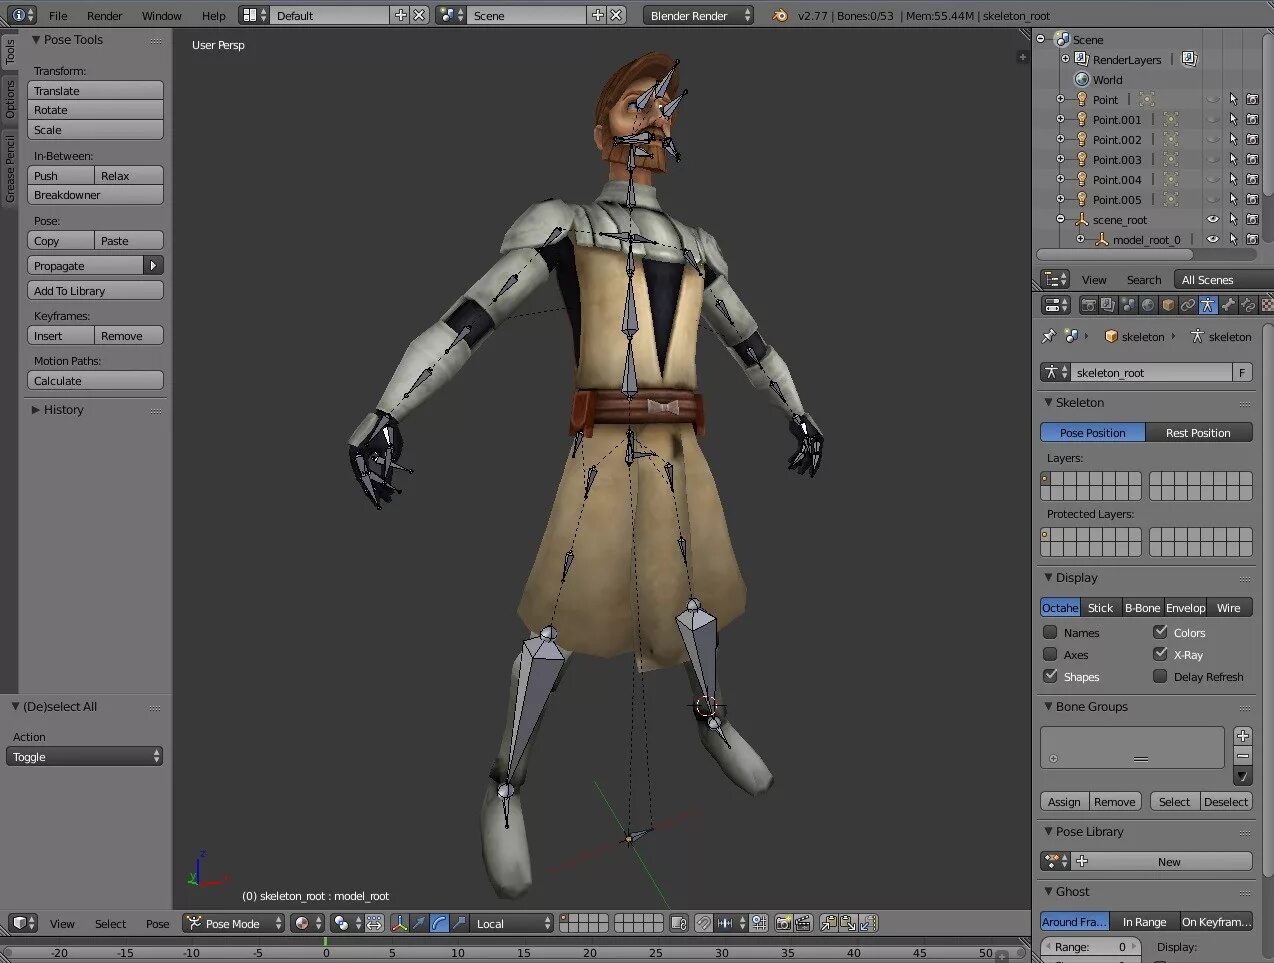Uncheck the Colors checkbox
Screen dimensions: 1274x963
click(x=1160, y=632)
